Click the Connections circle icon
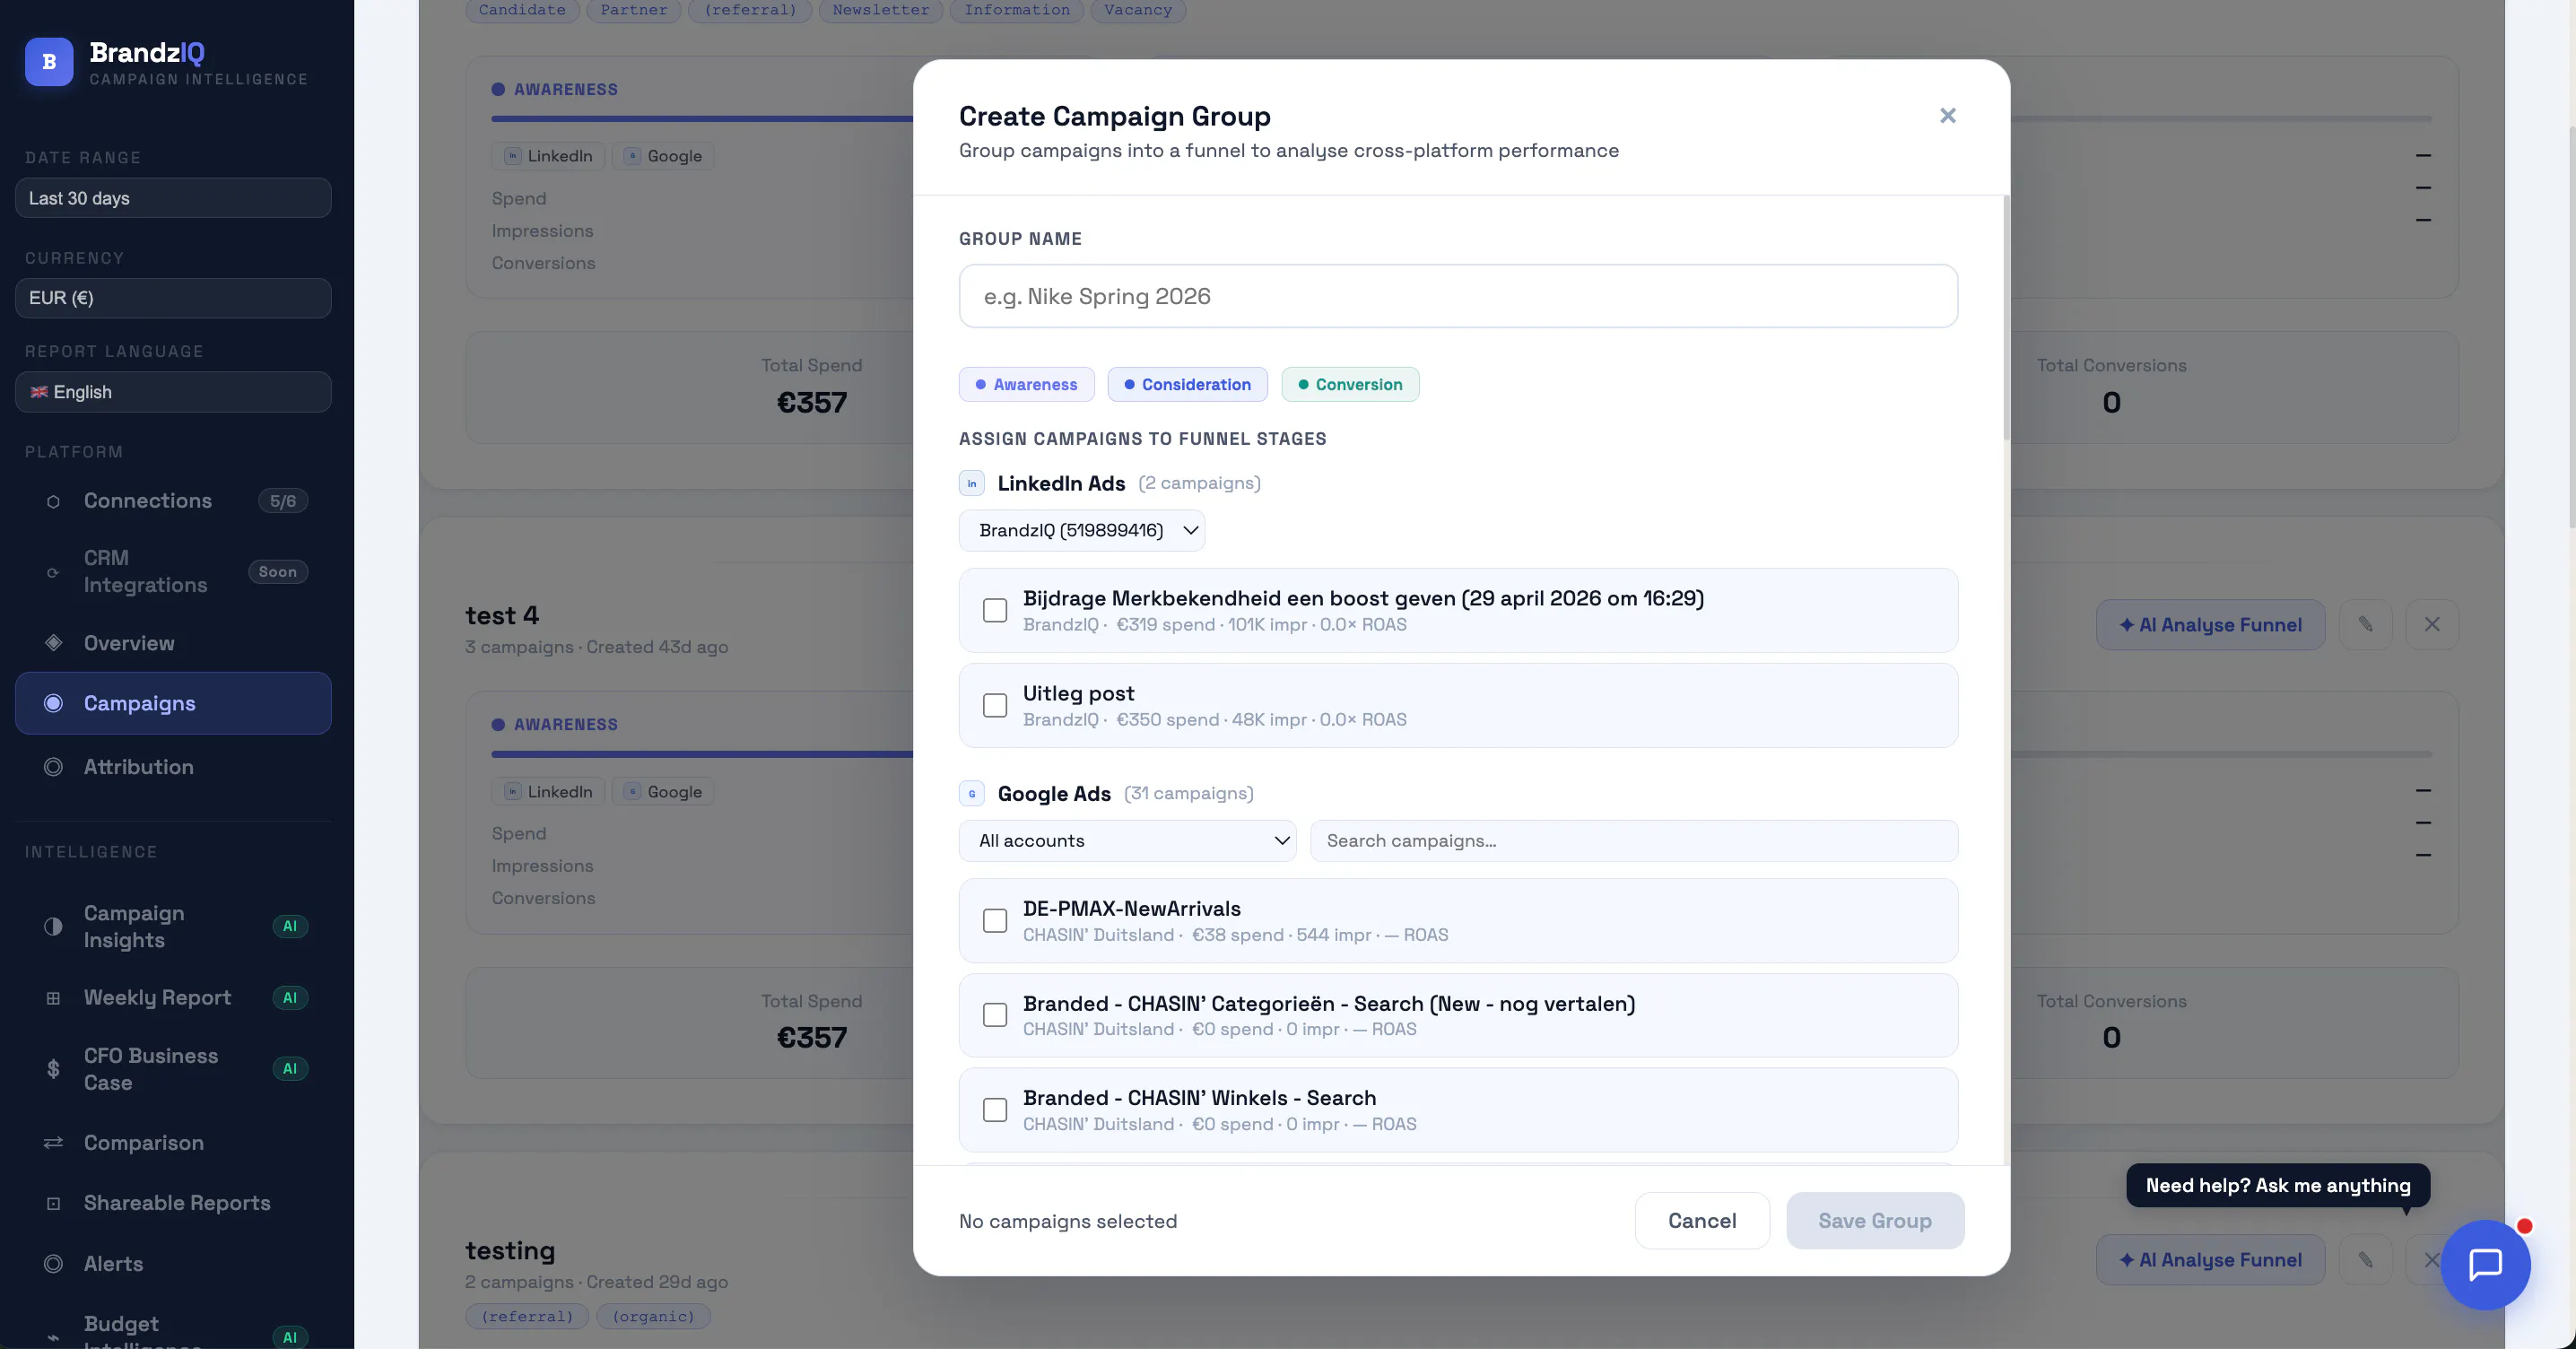This screenshot has width=2576, height=1349. (x=53, y=502)
